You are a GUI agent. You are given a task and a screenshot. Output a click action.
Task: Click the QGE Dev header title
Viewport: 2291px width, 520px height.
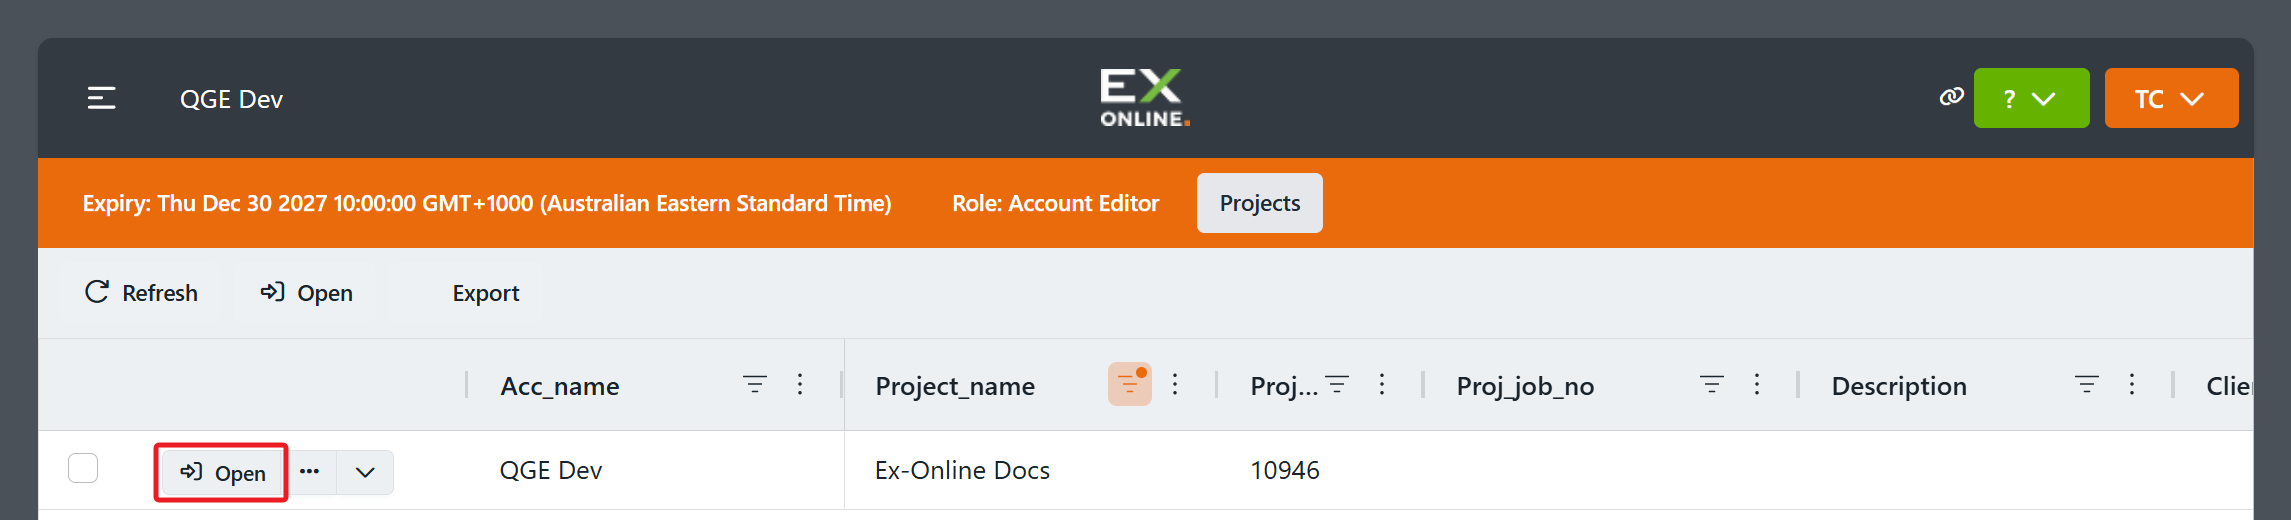click(231, 99)
